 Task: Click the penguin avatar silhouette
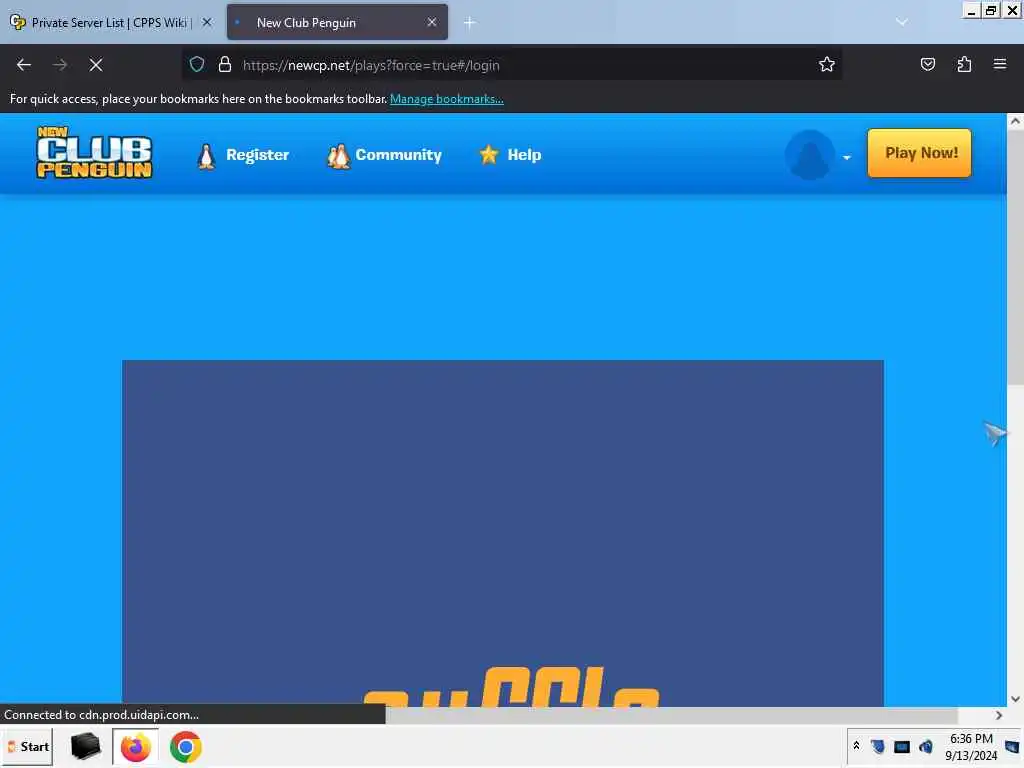pos(810,155)
